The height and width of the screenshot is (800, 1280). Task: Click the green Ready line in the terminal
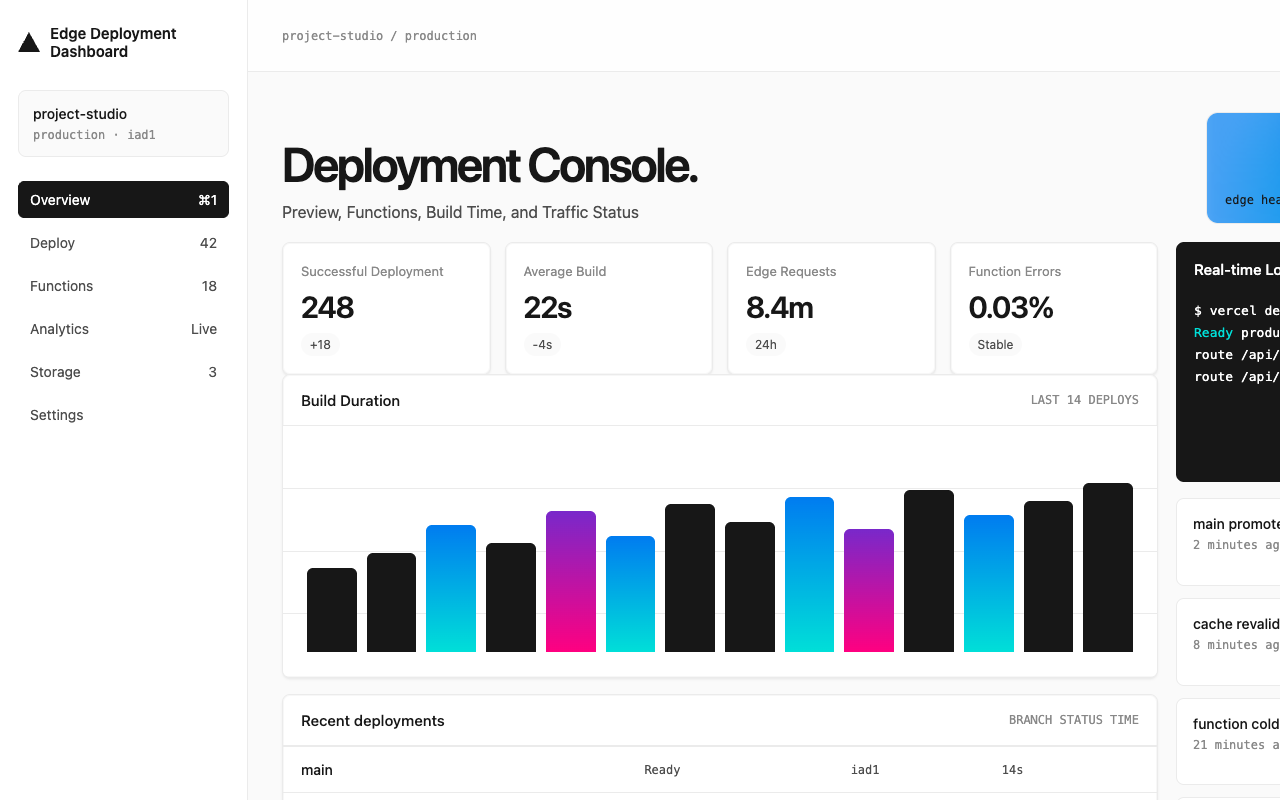(x=1237, y=333)
